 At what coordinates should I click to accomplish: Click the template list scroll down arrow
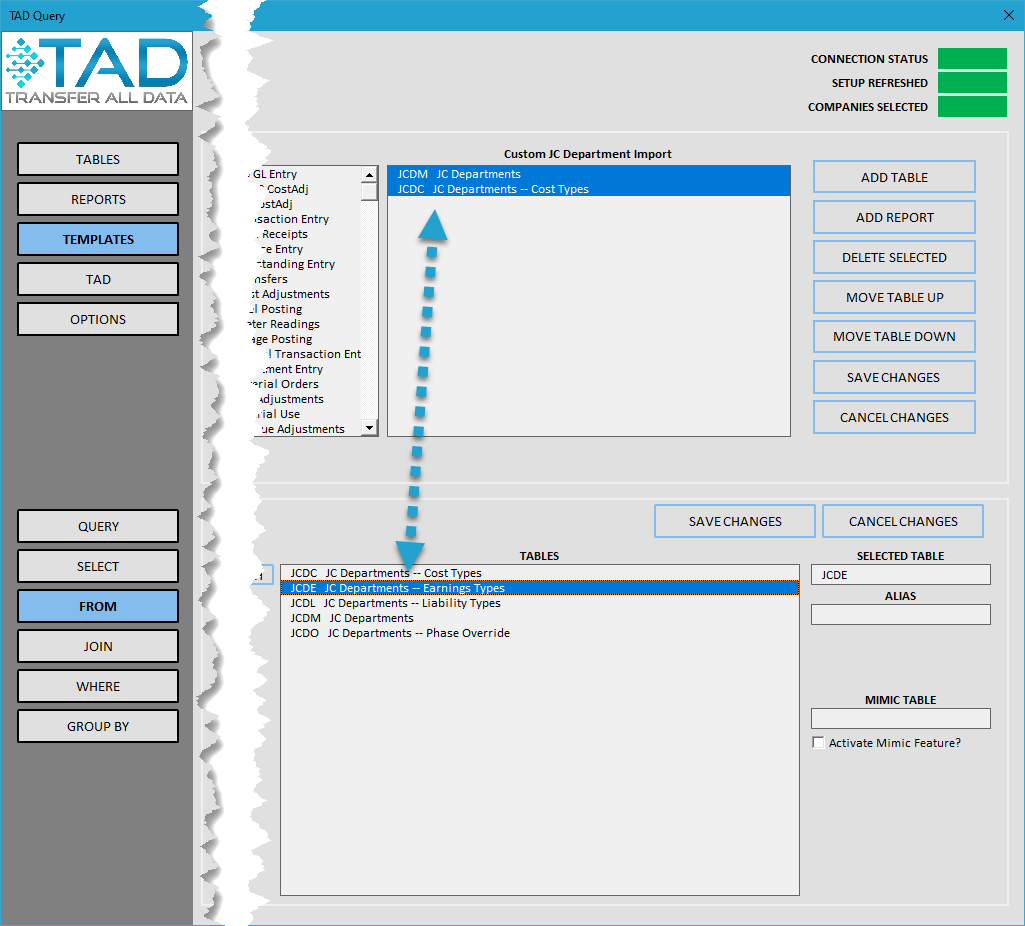click(x=369, y=427)
